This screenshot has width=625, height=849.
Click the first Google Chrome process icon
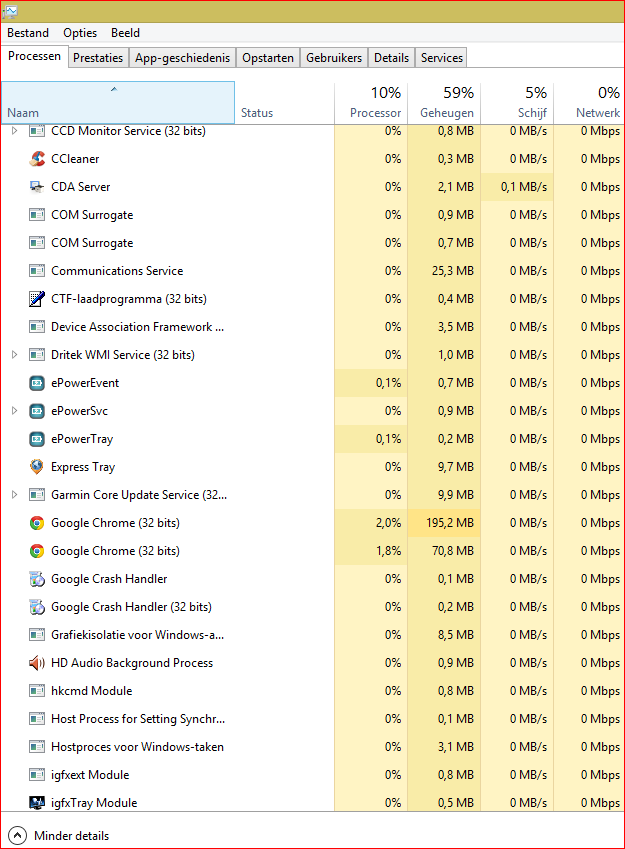pyautogui.click(x=37, y=523)
